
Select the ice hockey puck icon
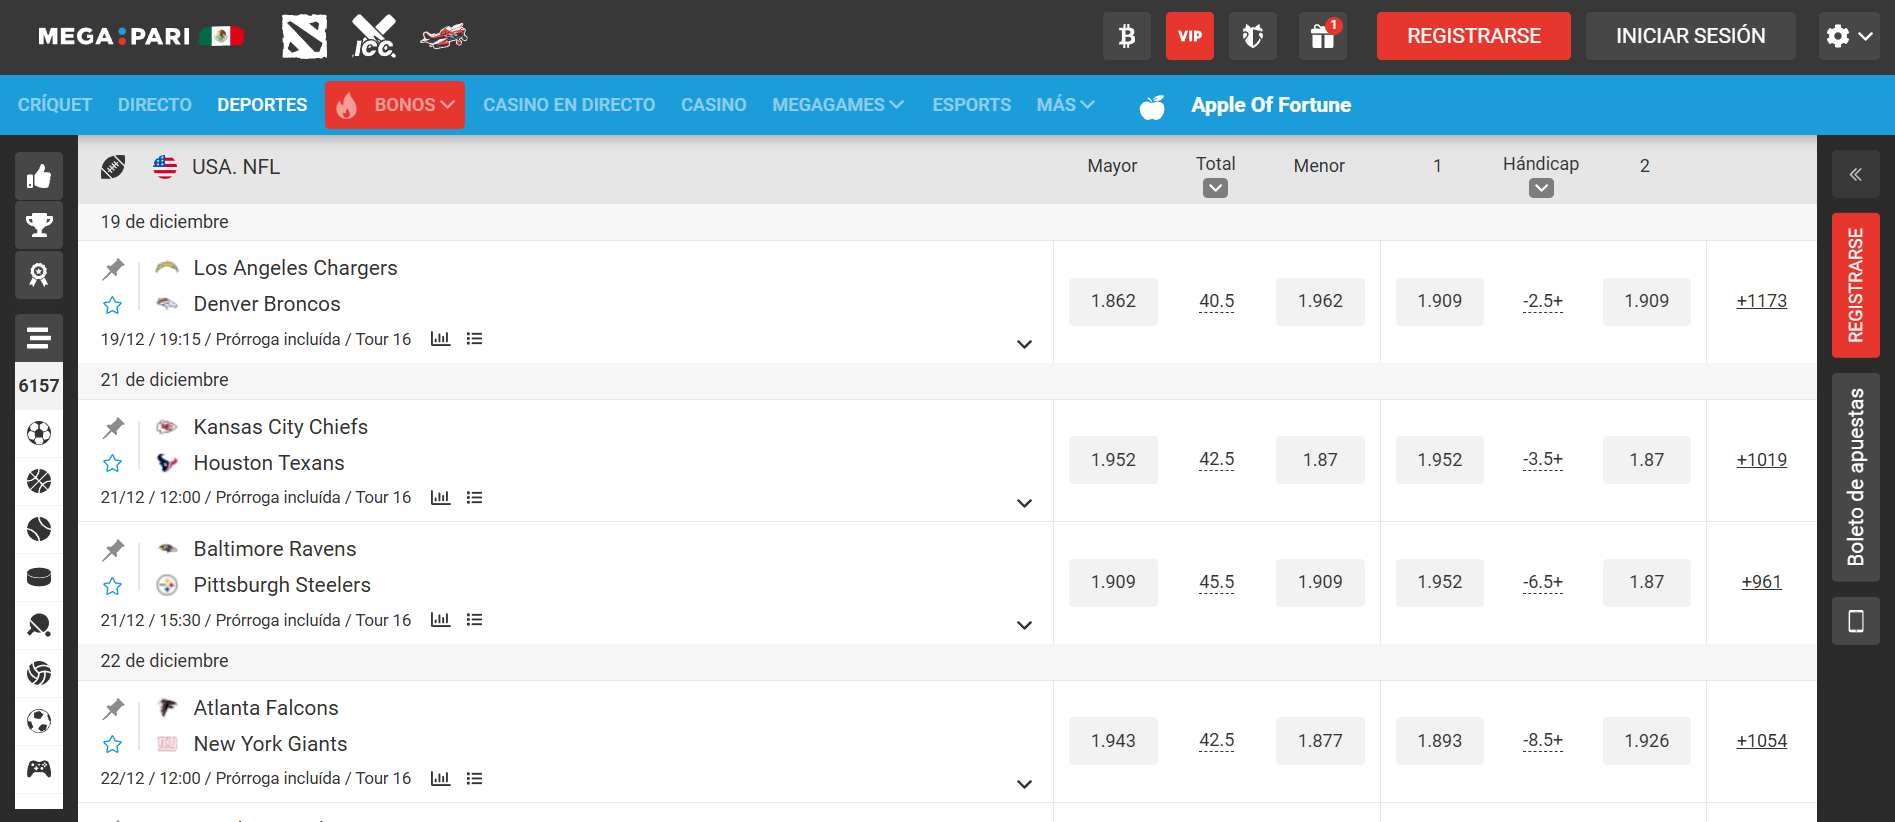[39, 577]
